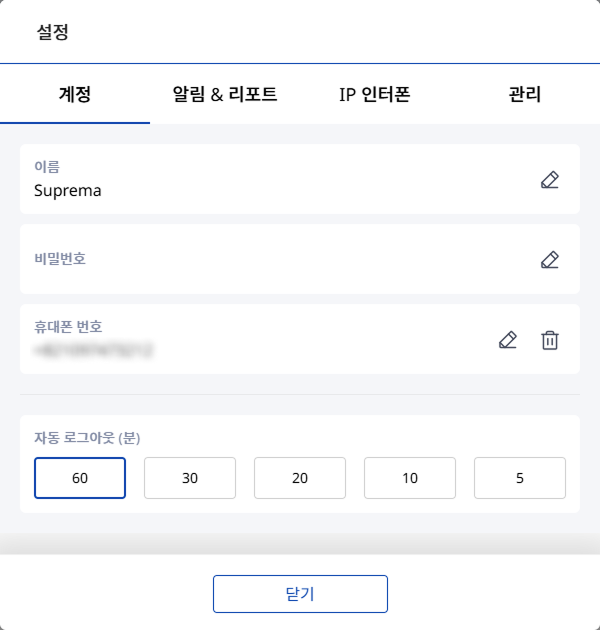Viewport: 600px width, 630px height.
Task: Open the 관리 tab
Action: pos(525,95)
